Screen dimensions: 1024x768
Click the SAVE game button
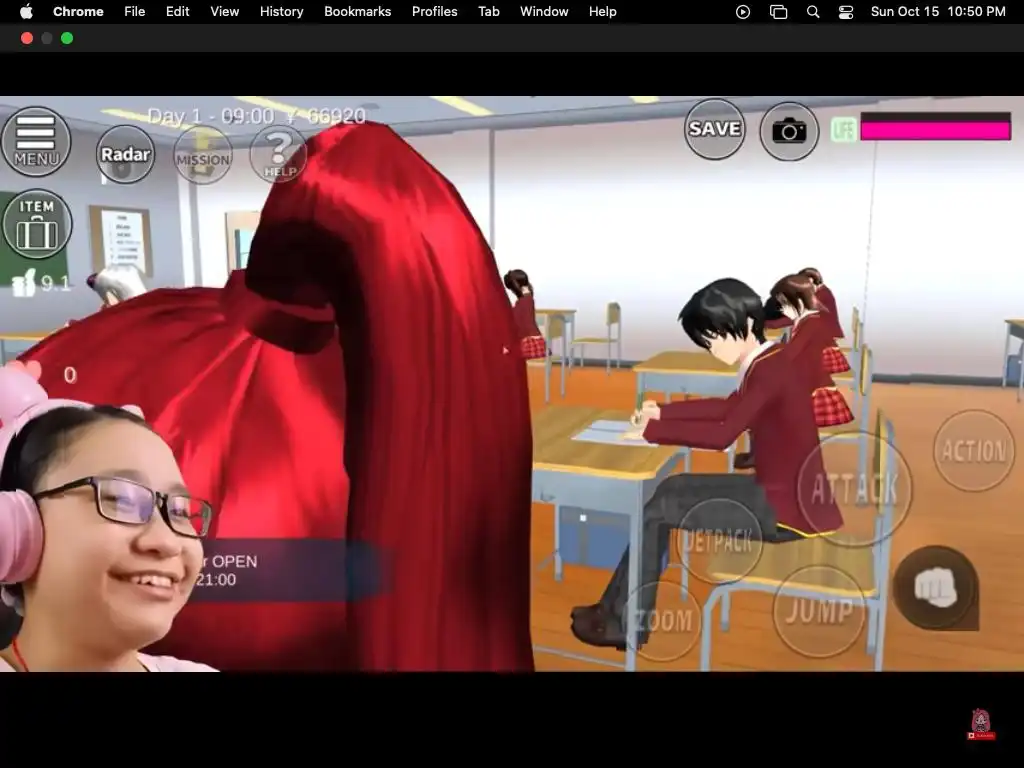pyautogui.click(x=714, y=129)
